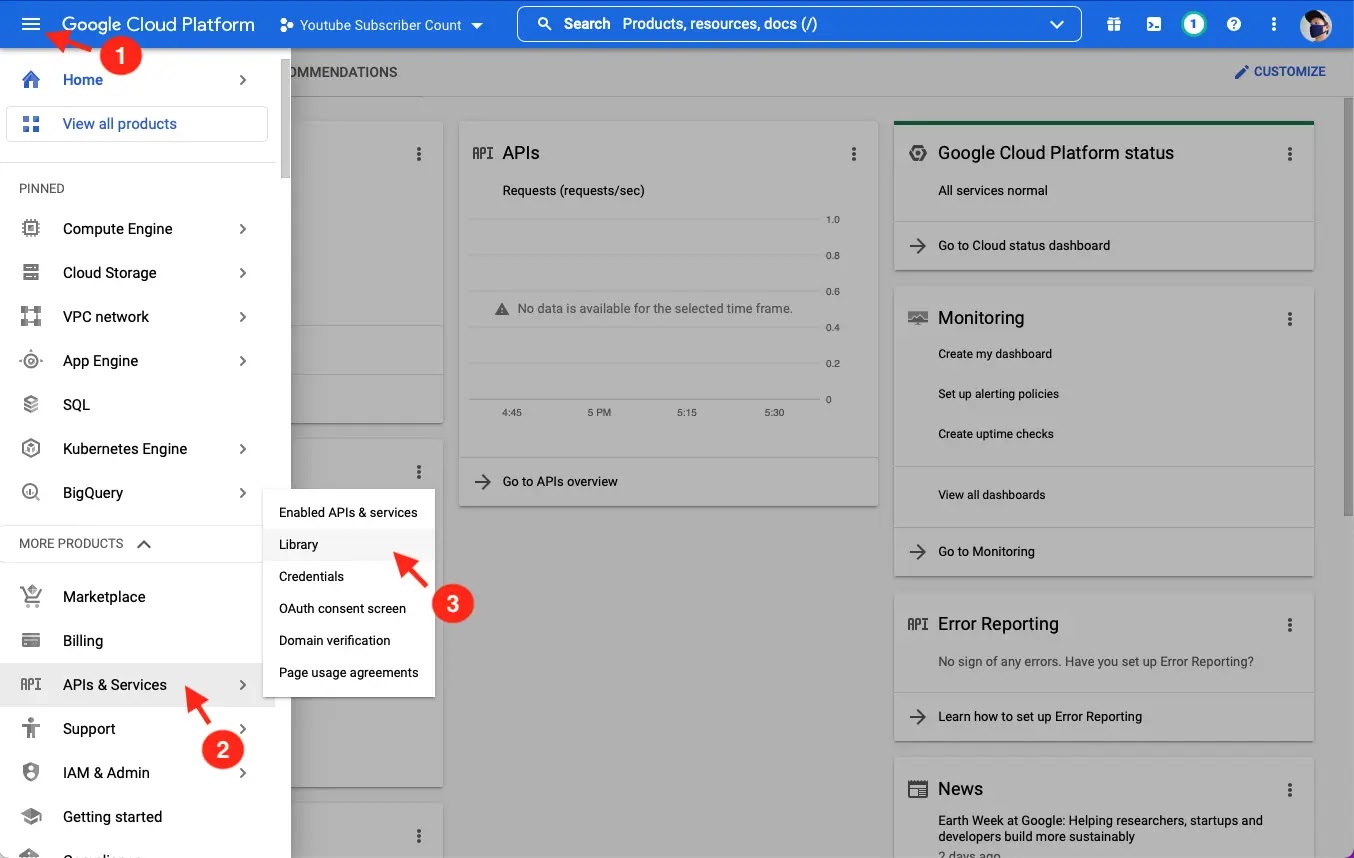Expand the search bar dropdown arrow
This screenshot has width=1354, height=858.
[x=1057, y=24]
